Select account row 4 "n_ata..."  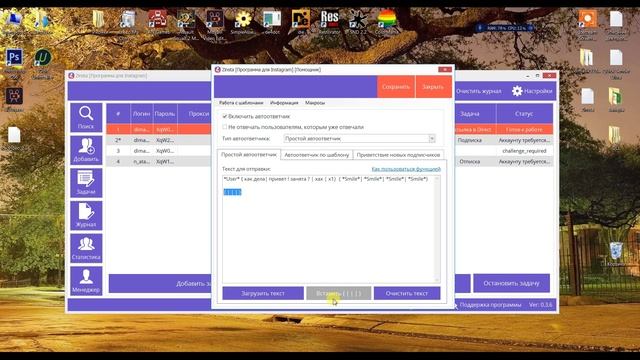159,161
